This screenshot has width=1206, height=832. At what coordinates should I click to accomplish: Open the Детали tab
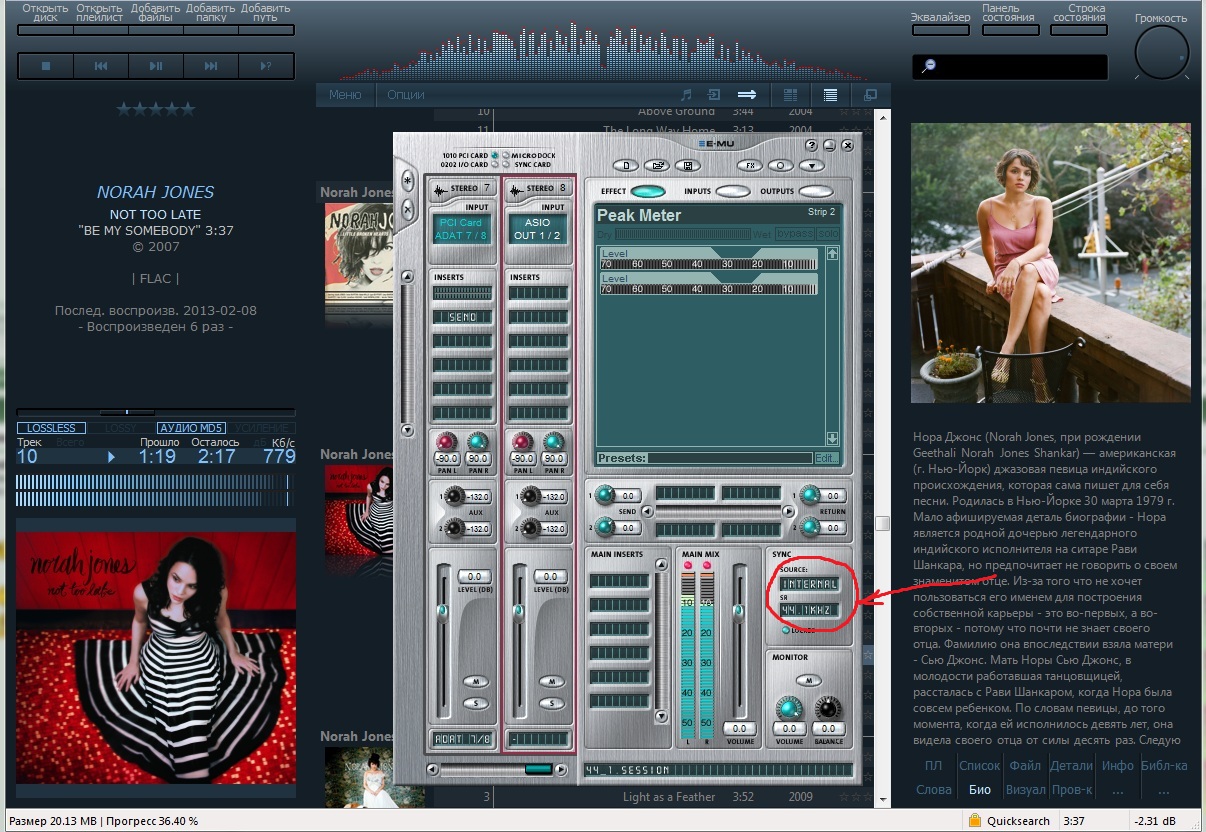(1071, 766)
